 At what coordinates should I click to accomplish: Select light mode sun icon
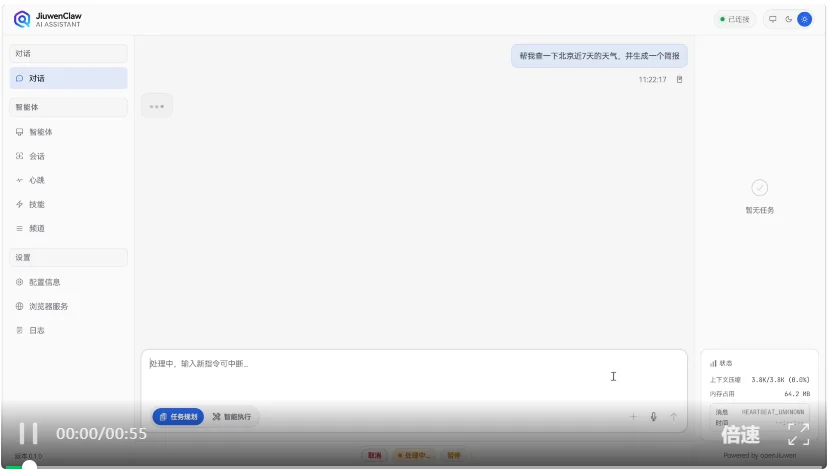point(804,19)
